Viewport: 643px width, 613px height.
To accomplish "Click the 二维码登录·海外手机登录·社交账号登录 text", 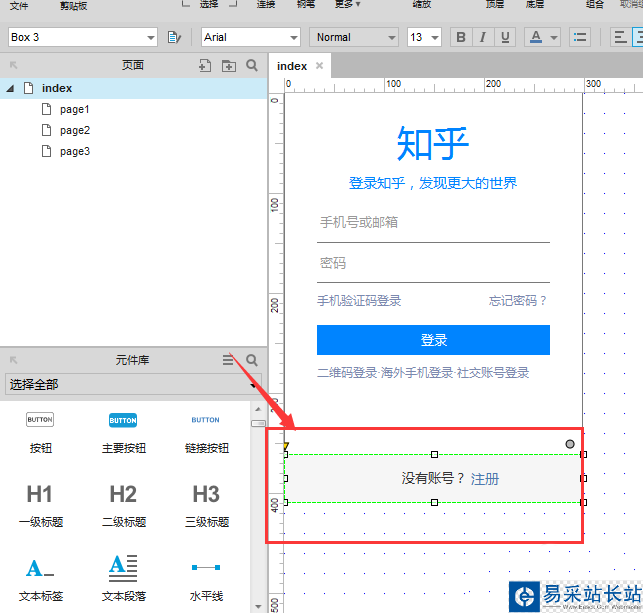I will pos(423,373).
